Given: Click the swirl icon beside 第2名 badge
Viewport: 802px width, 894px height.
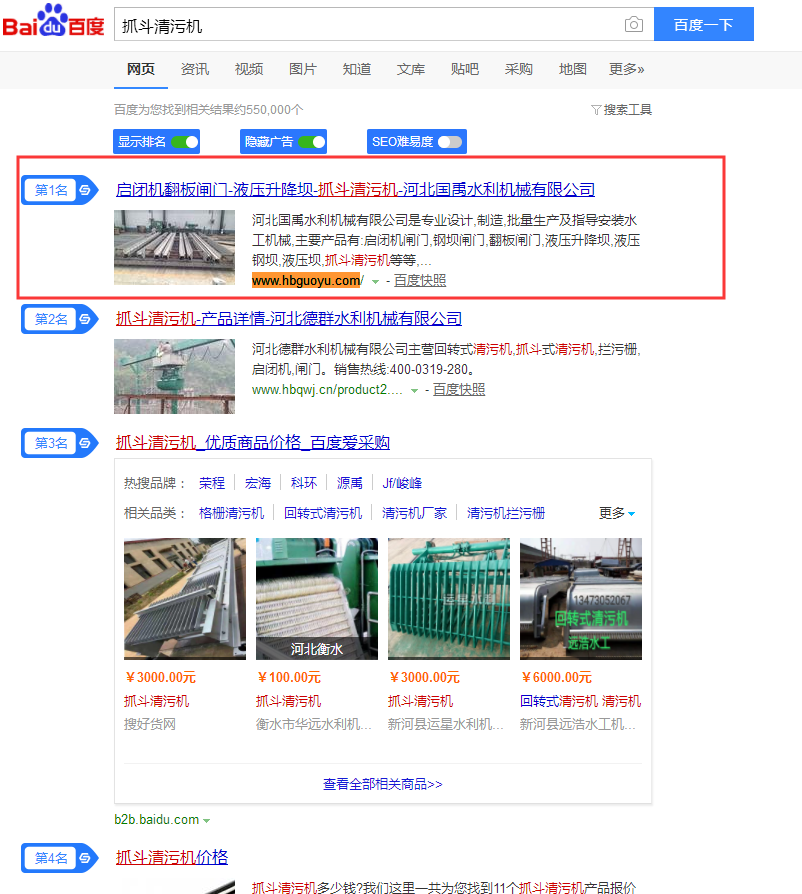Looking at the screenshot, I should pyautogui.click(x=85, y=319).
